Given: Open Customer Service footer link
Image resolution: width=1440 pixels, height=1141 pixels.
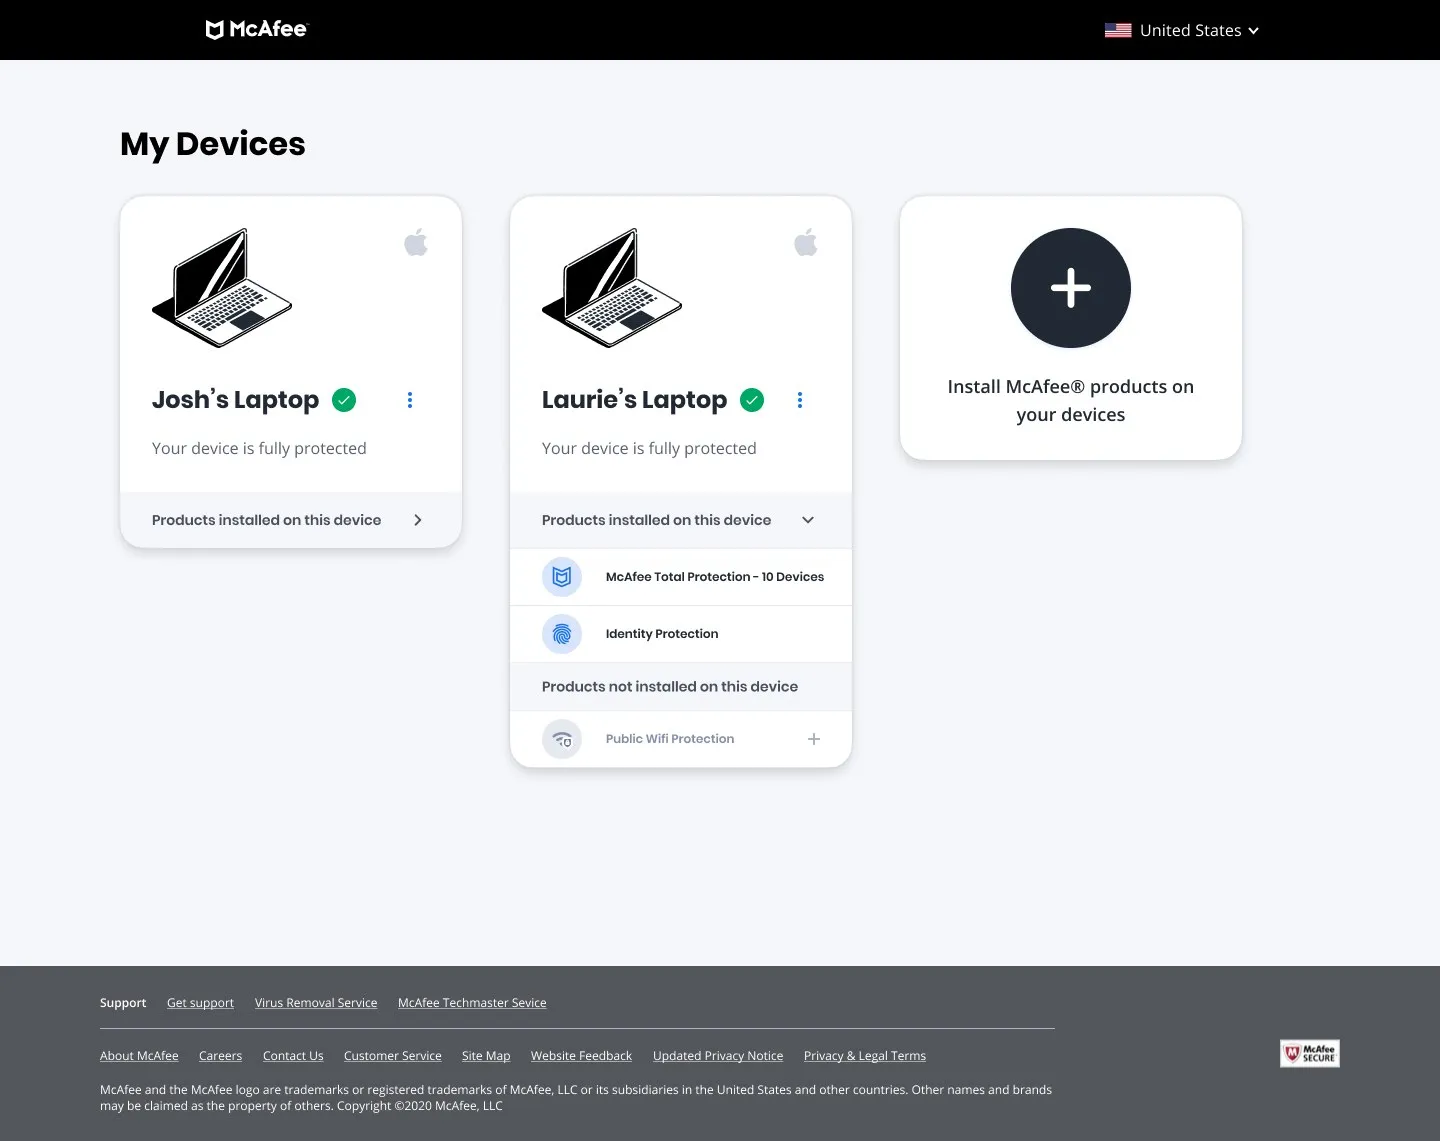Looking at the screenshot, I should point(393,1056).
